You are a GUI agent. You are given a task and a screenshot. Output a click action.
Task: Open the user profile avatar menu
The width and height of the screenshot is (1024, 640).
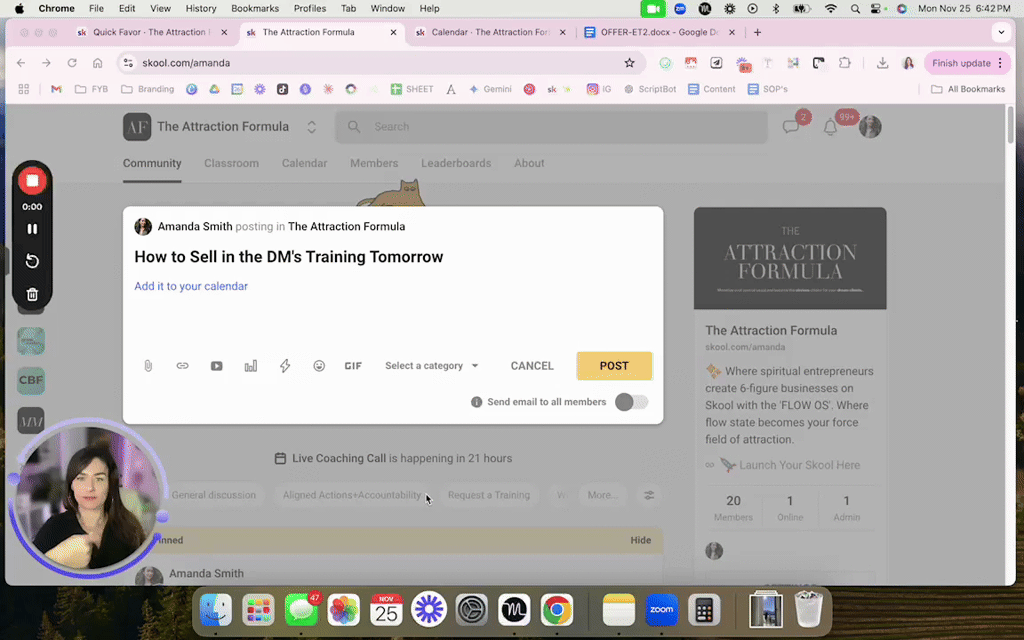coord(870,127)
